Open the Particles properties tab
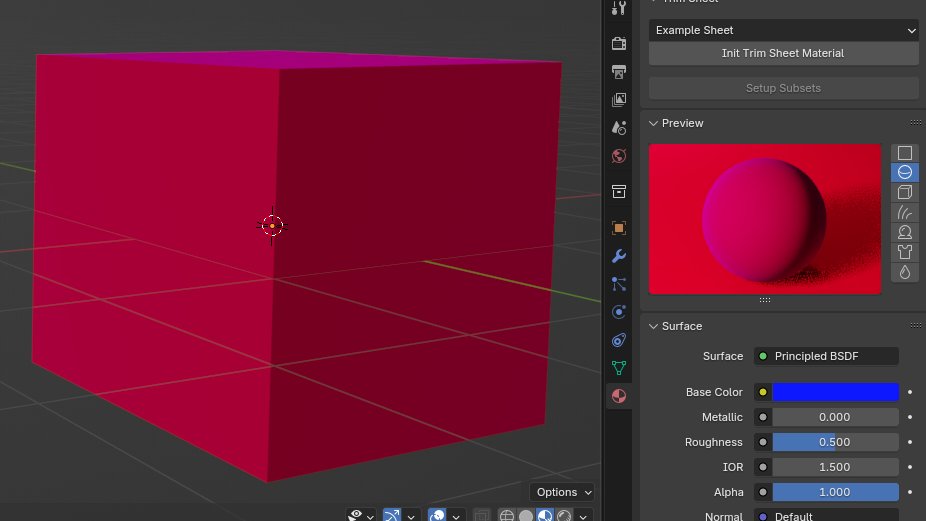The height and width of the screenshot is (521, 926). (x=618, y=284)
